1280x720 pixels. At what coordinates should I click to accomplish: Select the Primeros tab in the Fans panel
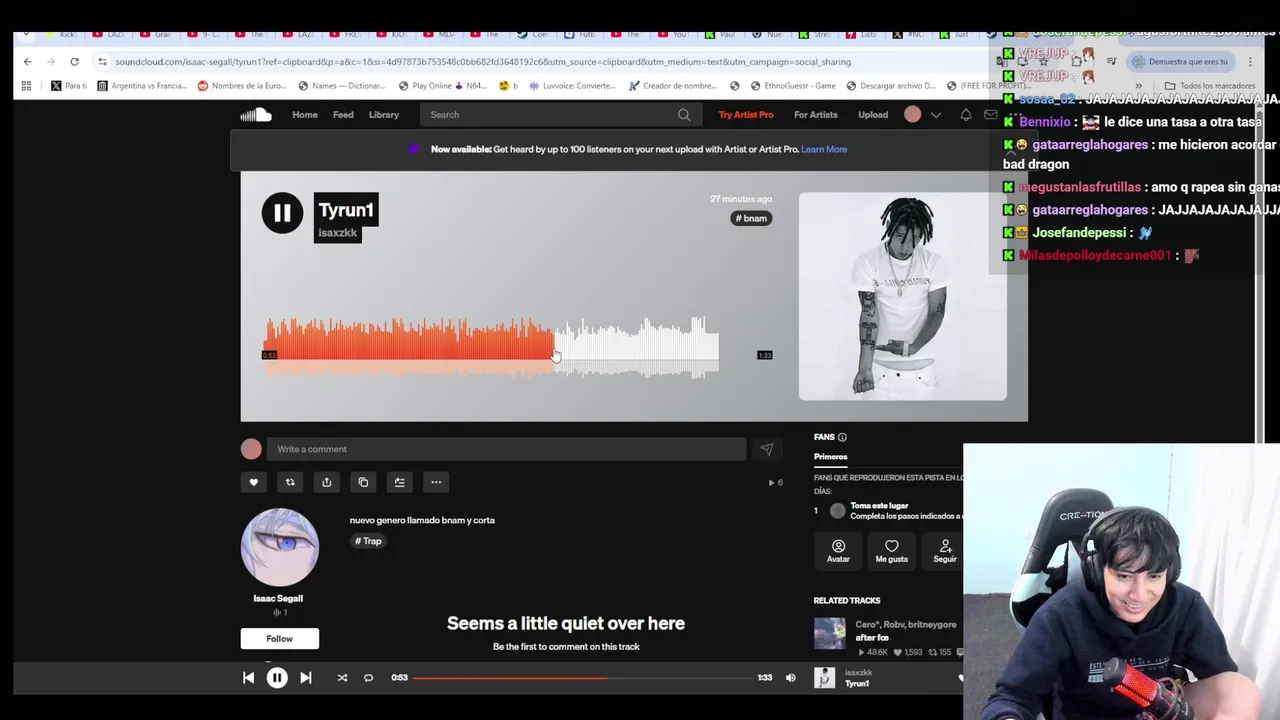tap(830, 457)
